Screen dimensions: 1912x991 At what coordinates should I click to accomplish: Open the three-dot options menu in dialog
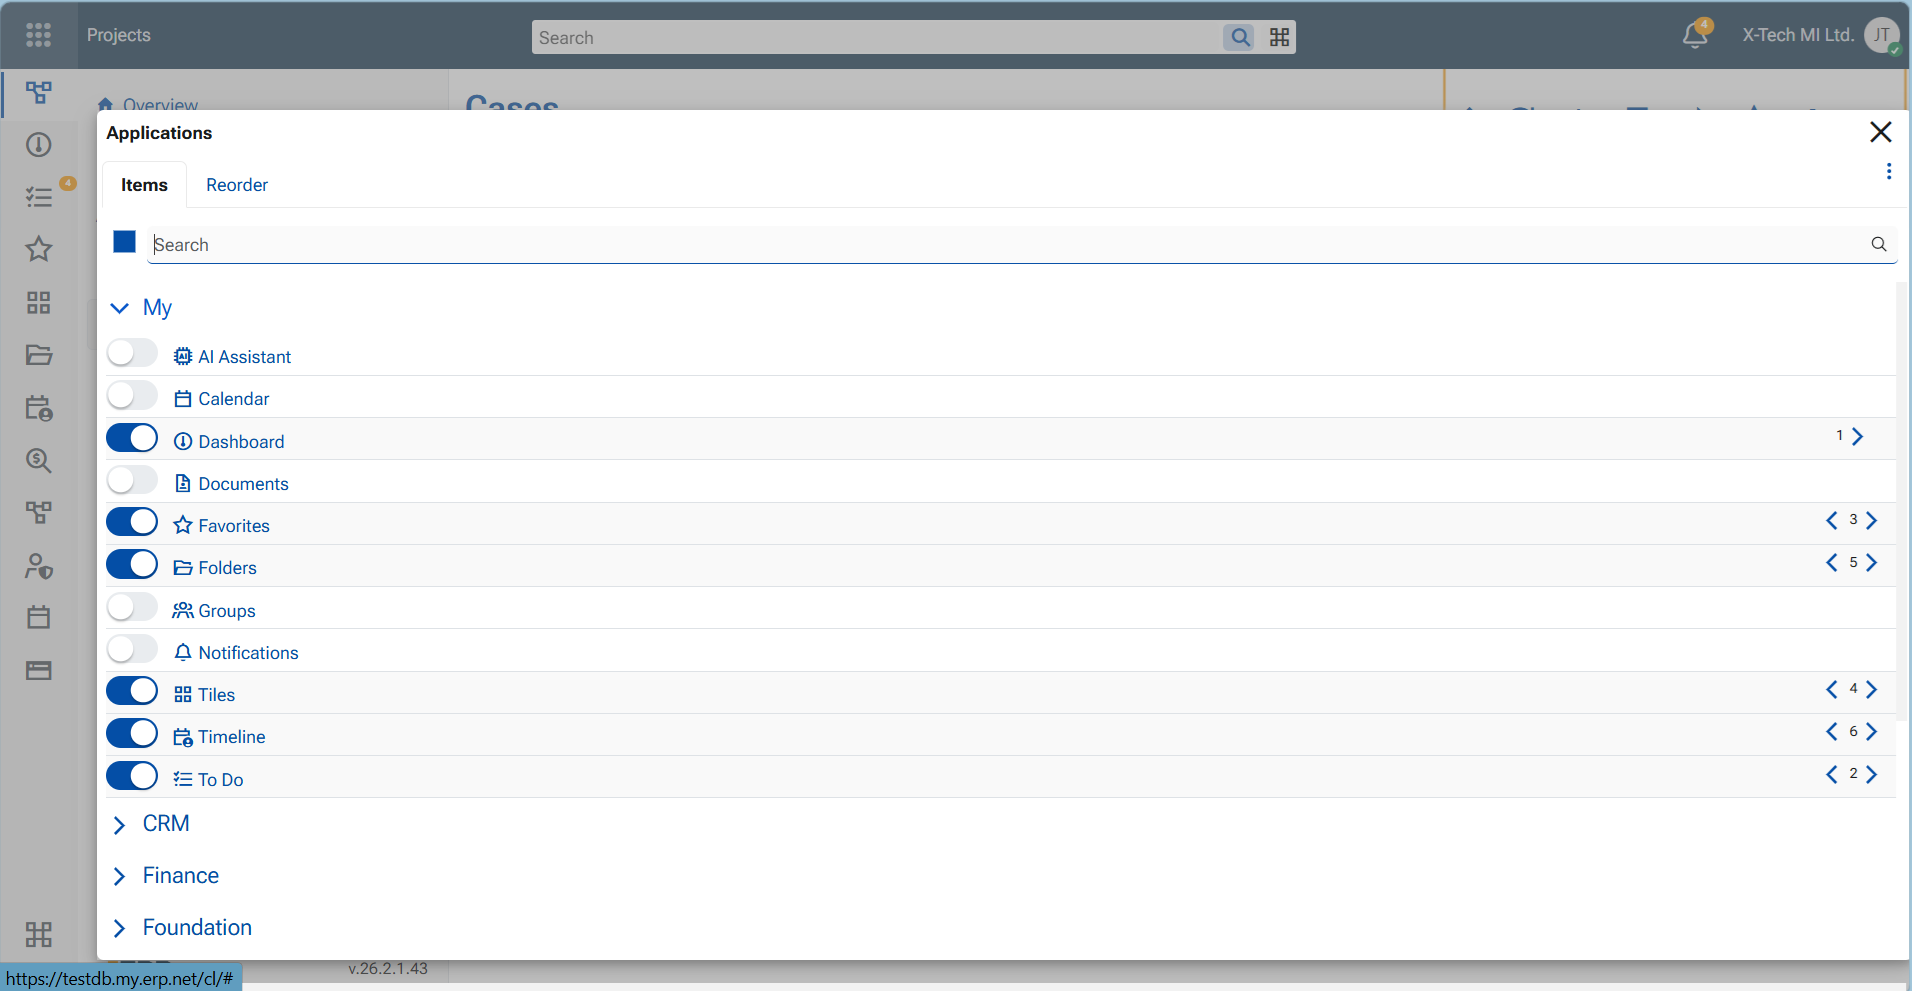(1888, 172)
